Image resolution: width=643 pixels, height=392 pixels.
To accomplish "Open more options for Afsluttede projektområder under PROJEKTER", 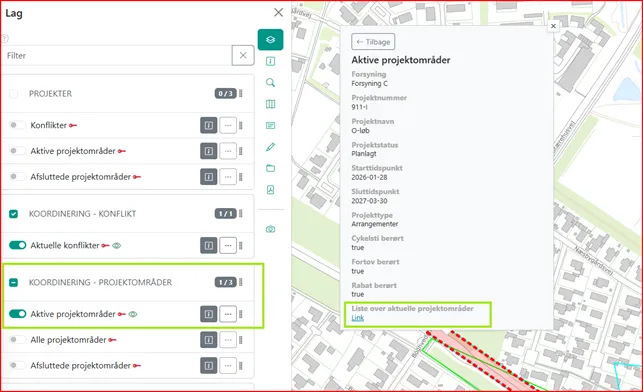I will tap(228, 177).
